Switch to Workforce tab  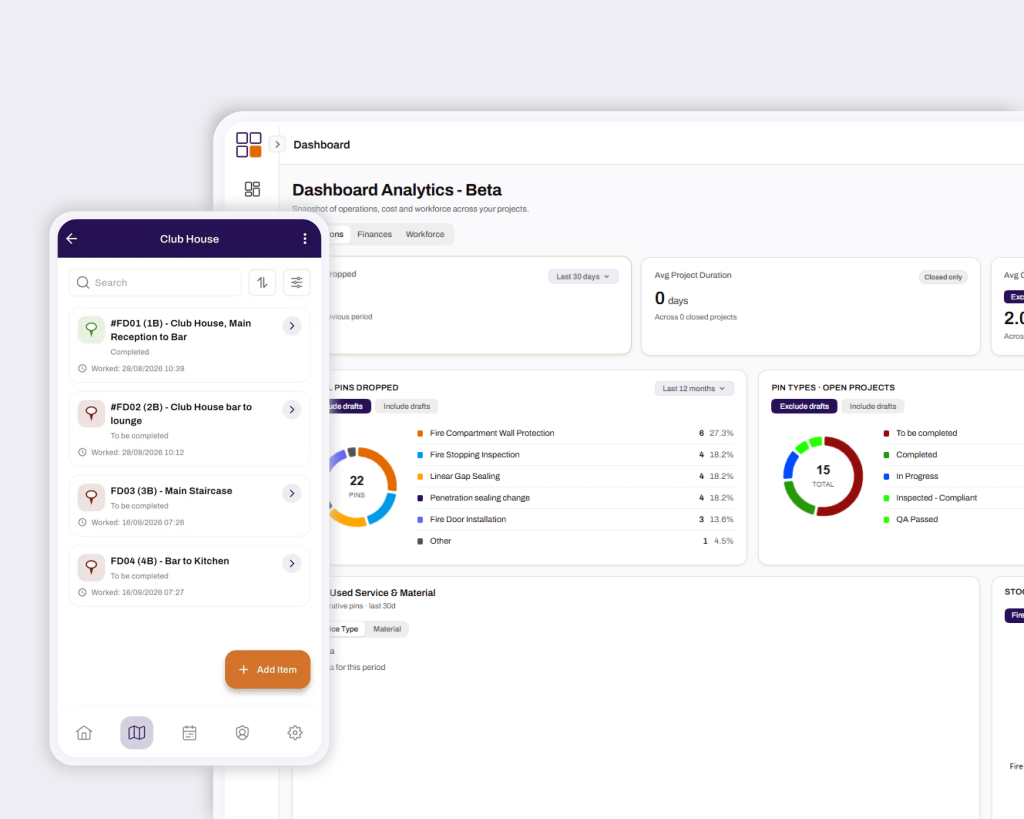pos(425,234)
